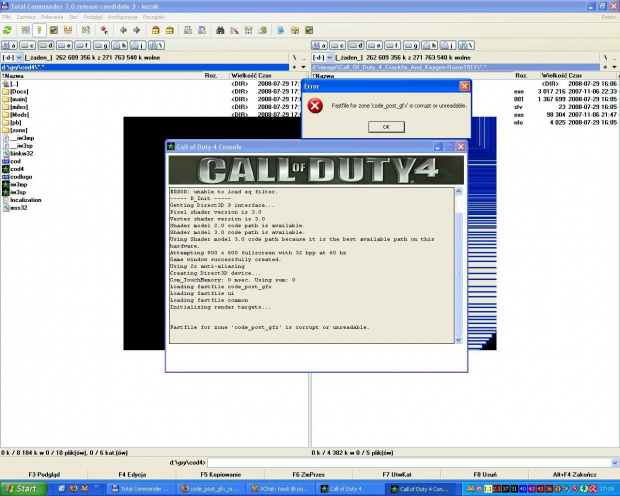
Task: Select network drive button in left panel
Action: pyautogui.click(x=156, y=45)
